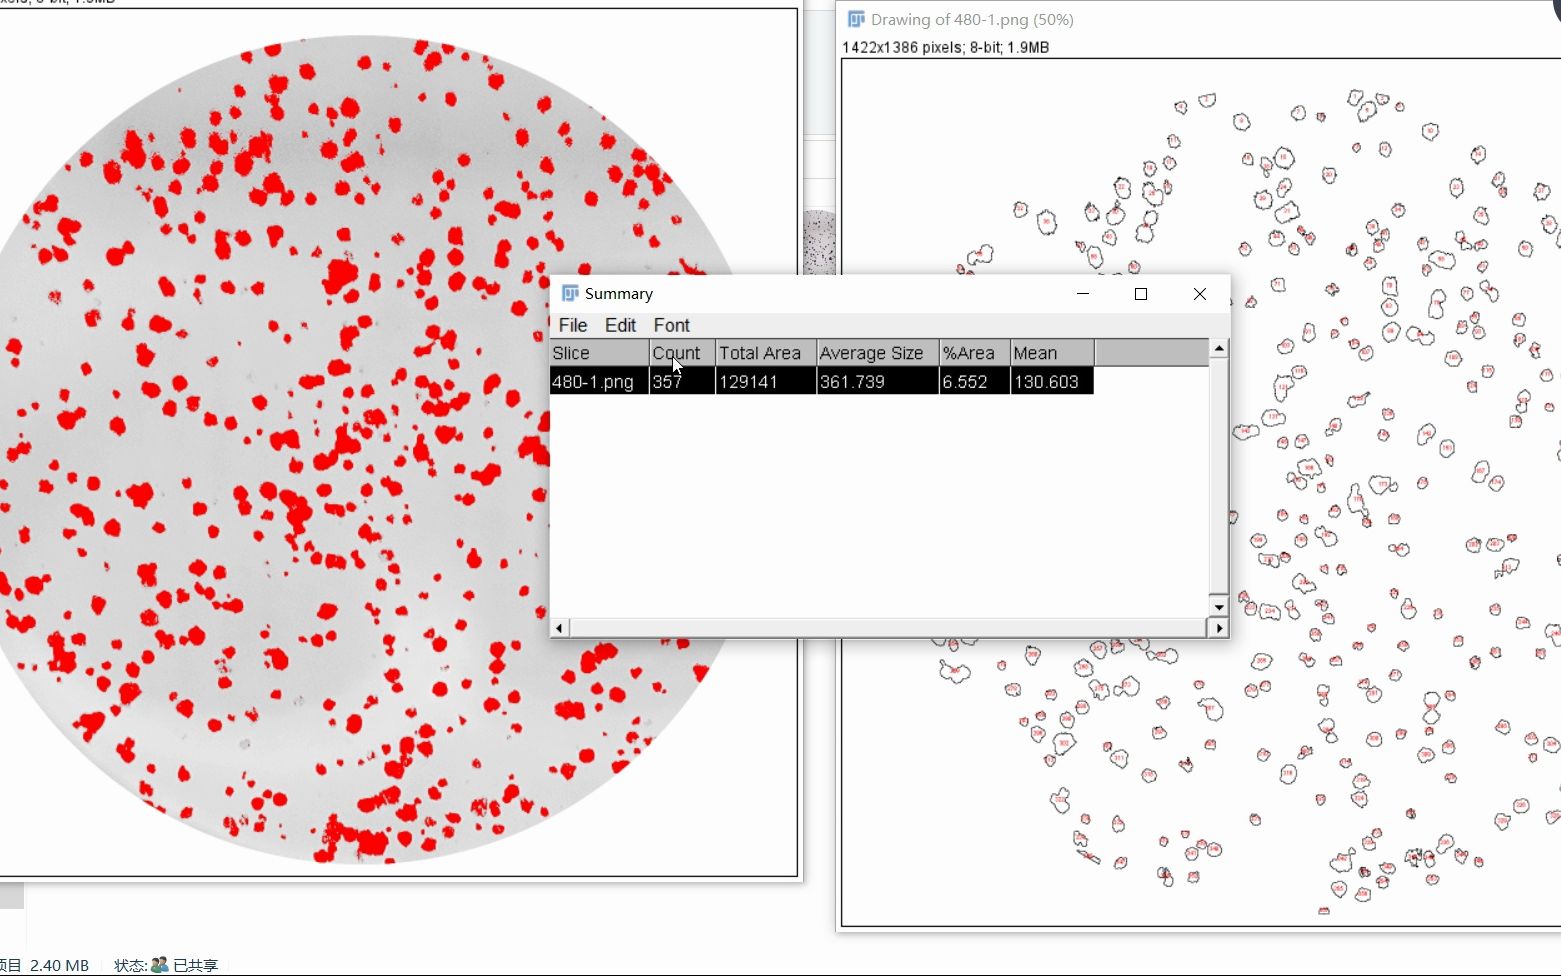The image size is (1561, 976).
Task: Click the Mean column header
Action: [1052, 353]
